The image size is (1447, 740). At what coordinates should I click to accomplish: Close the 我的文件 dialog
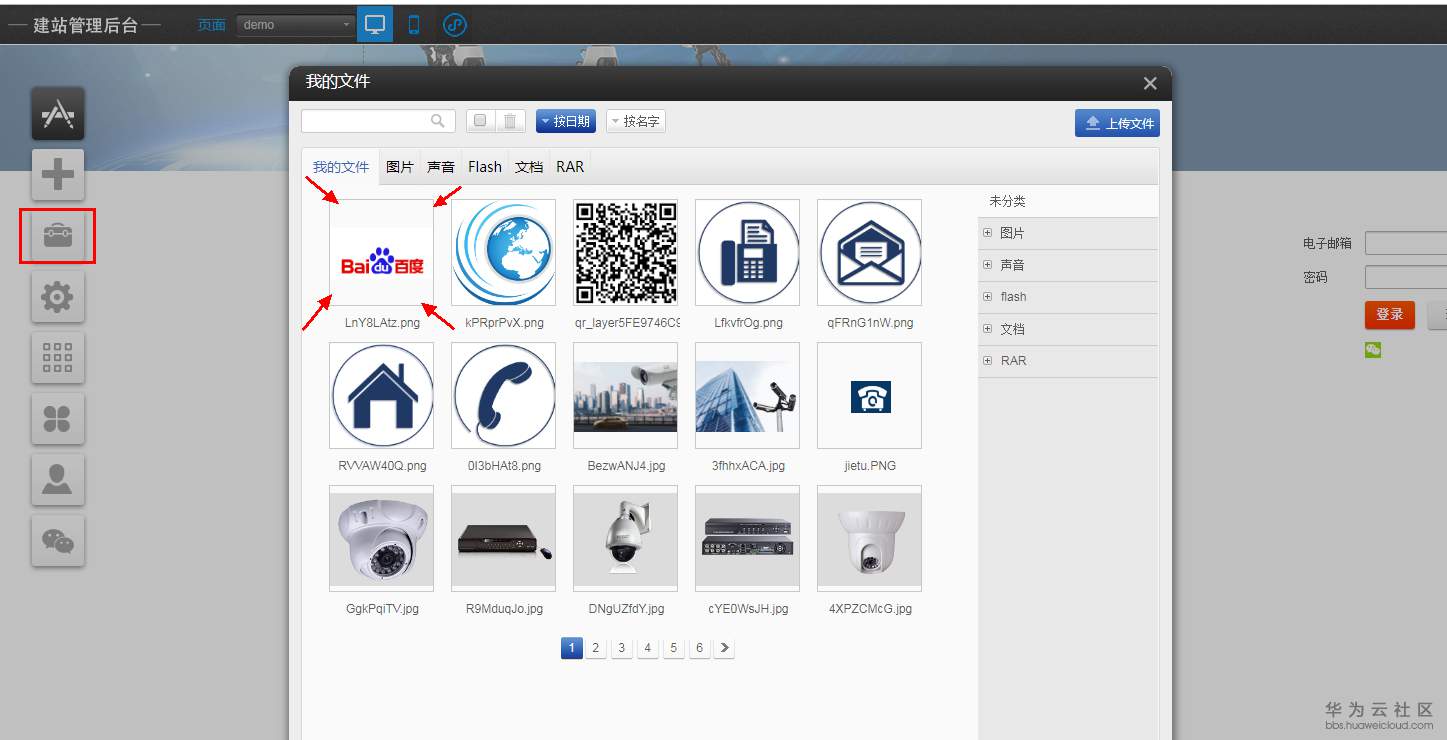click(x=1150, y=83)
